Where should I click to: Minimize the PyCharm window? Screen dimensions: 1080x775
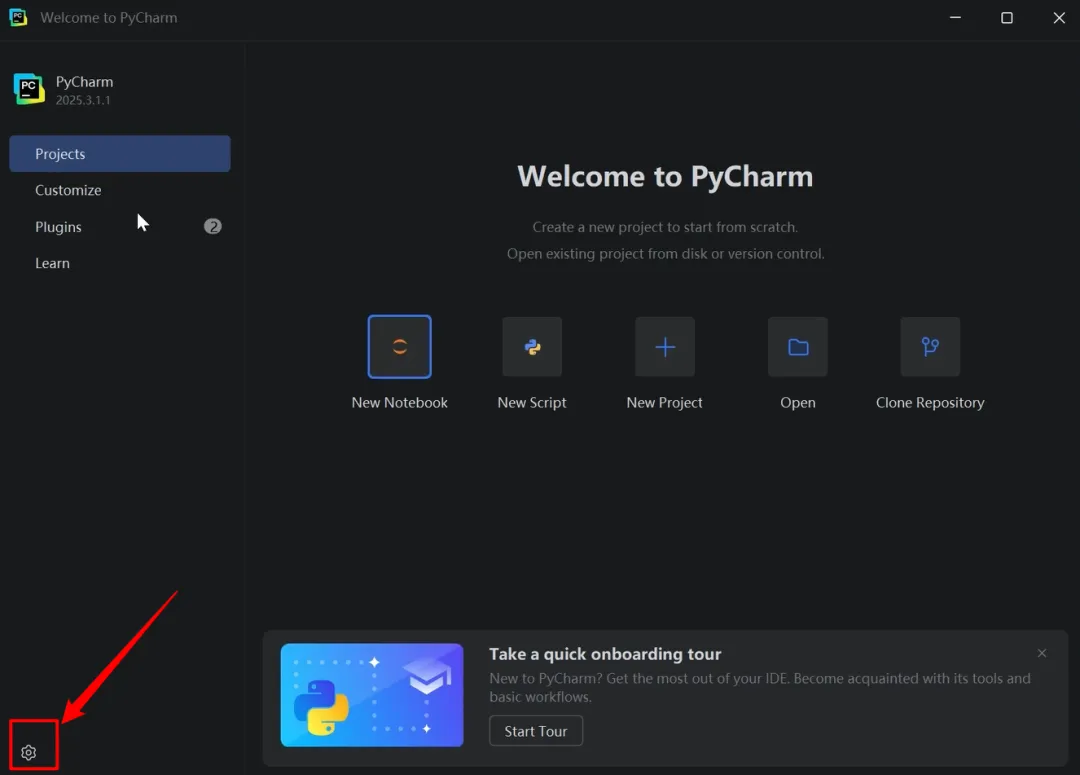pos(955,17)
